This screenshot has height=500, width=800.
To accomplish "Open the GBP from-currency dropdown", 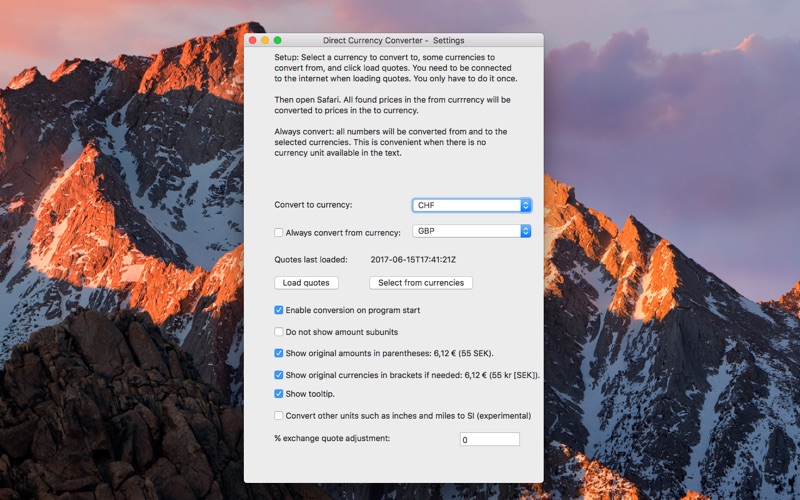I will 471,231.
